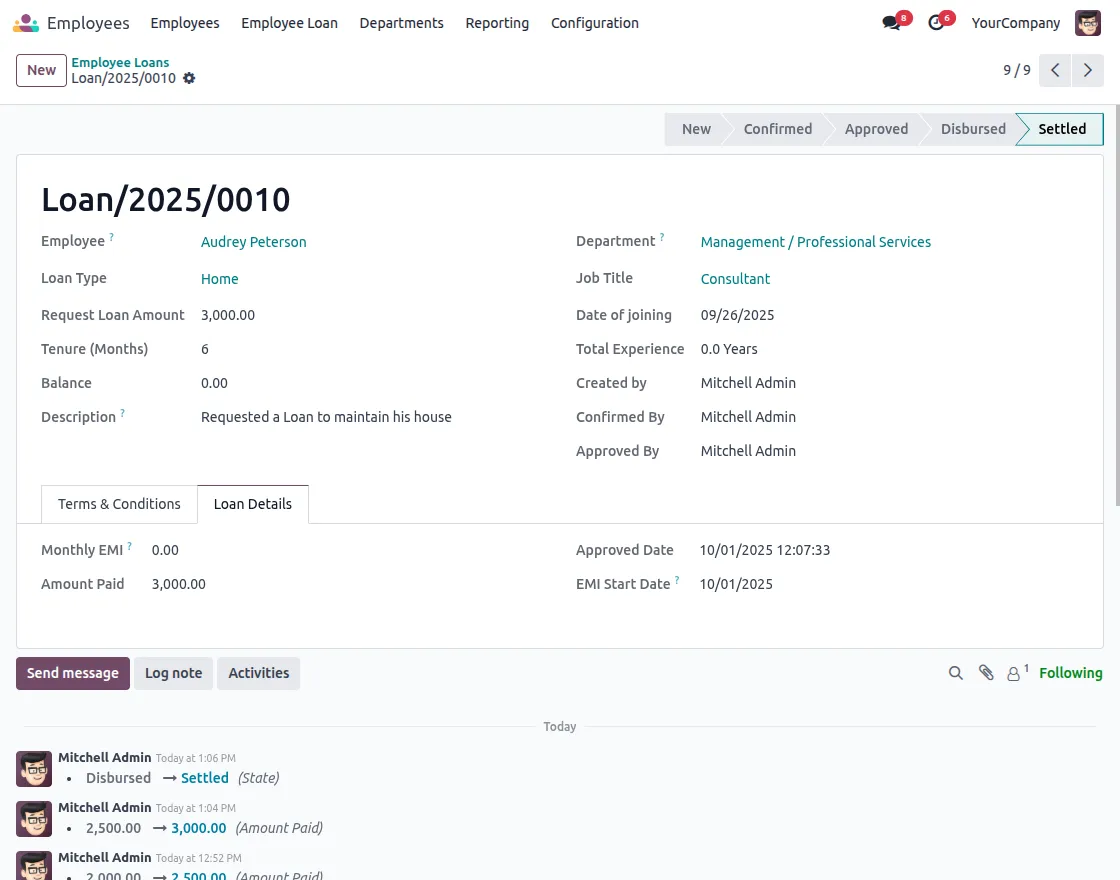
Task: Expand the Reporting menu
Action: tap(497, 23)
